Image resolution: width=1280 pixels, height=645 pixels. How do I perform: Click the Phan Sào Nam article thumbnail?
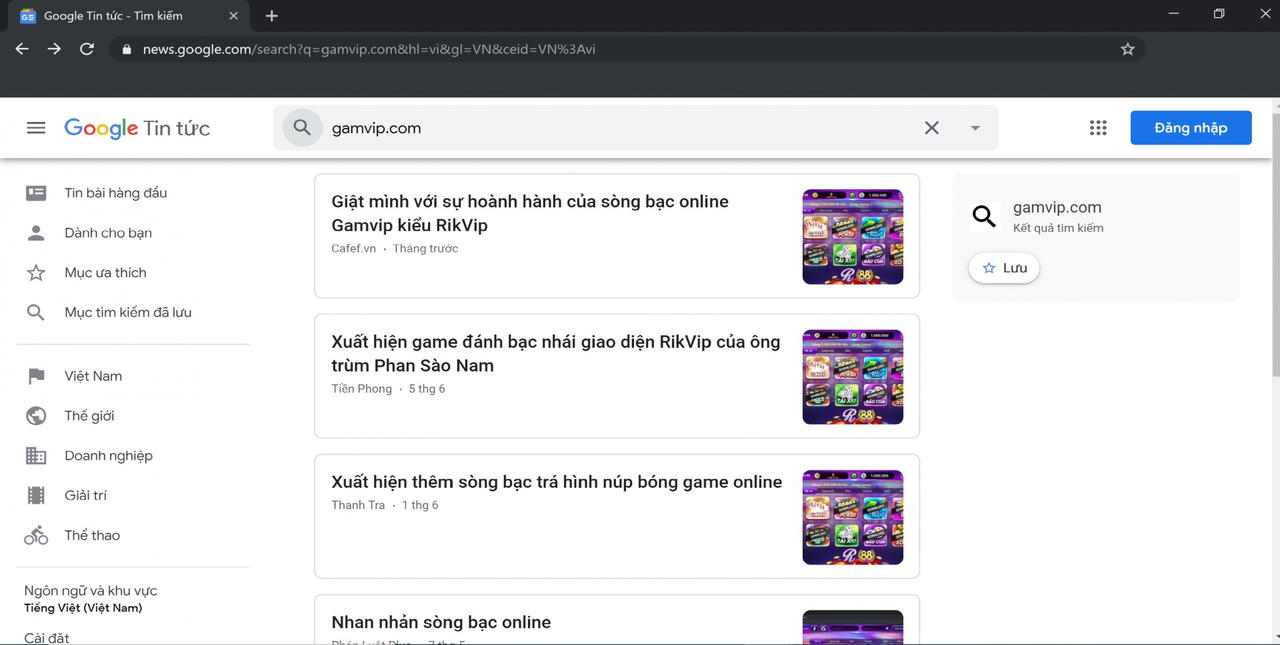[x=852, y=376]
